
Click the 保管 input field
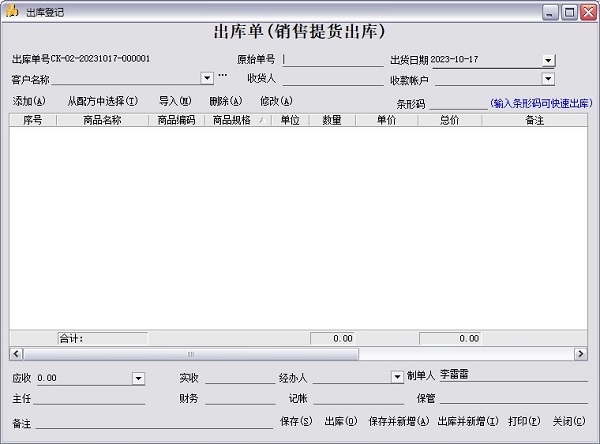click(x=514, y=398)
